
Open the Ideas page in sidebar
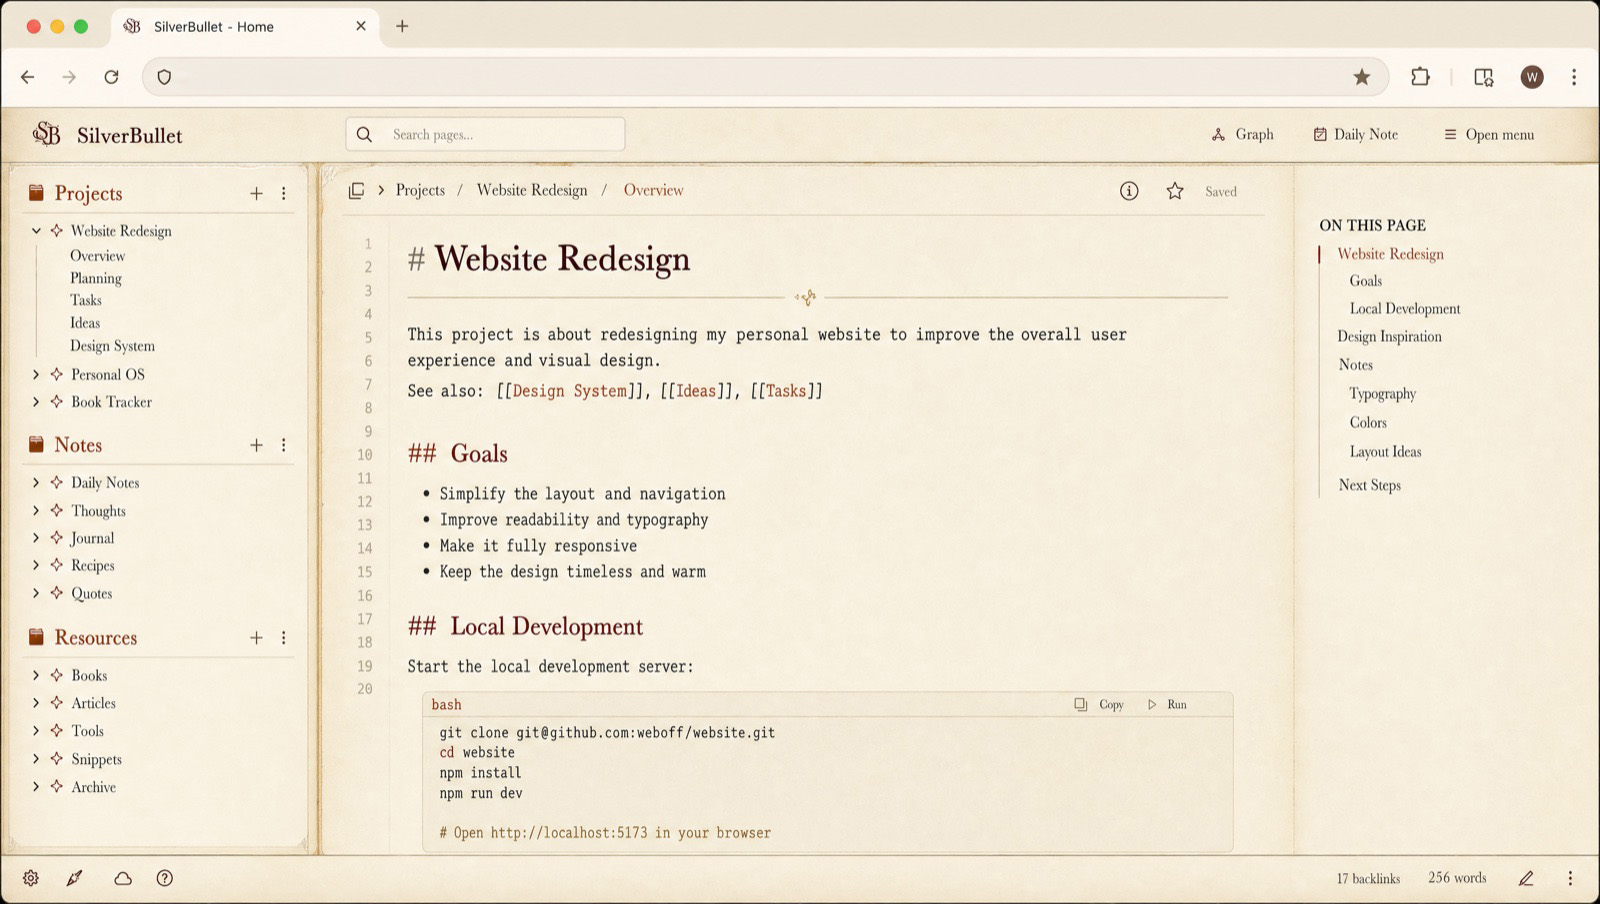pos(84,323)
